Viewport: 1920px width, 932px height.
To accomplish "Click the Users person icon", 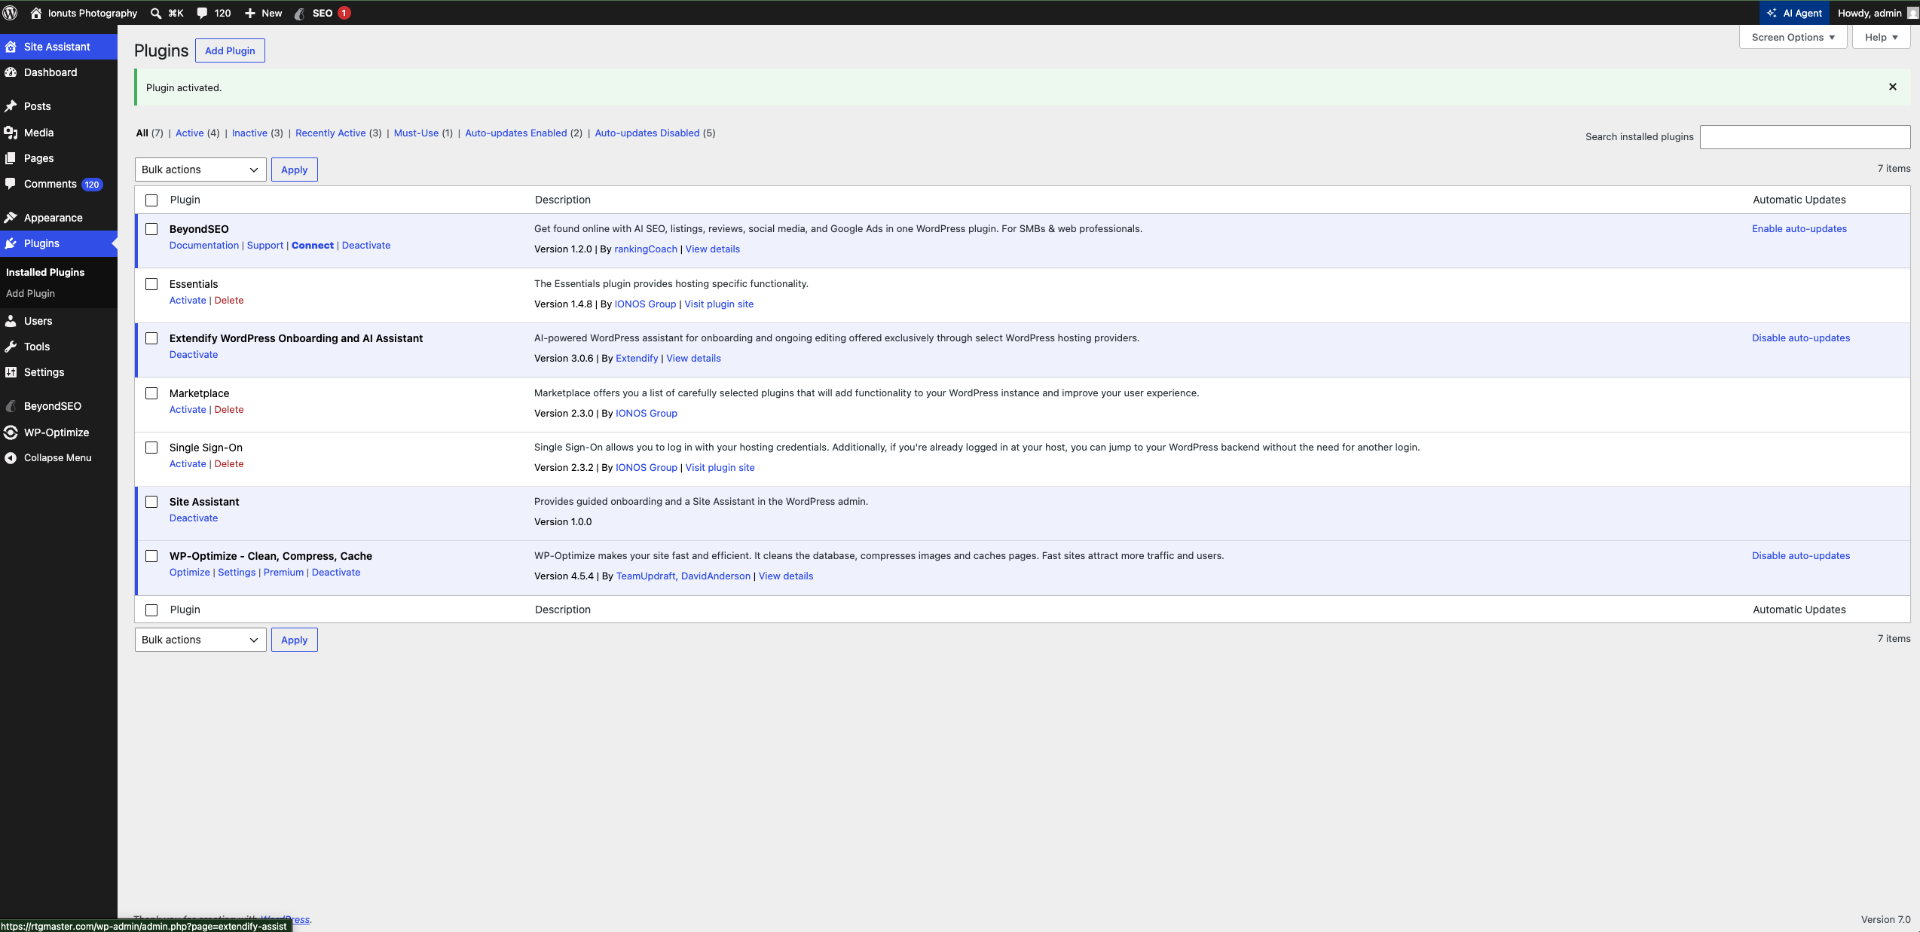I will click(x=11, y=321).
